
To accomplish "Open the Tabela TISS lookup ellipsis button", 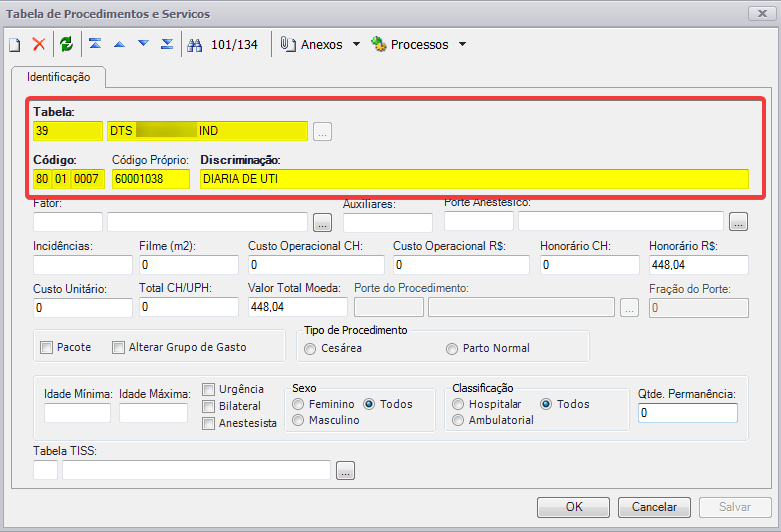I will pyautogui.click(x=345, y=470).
